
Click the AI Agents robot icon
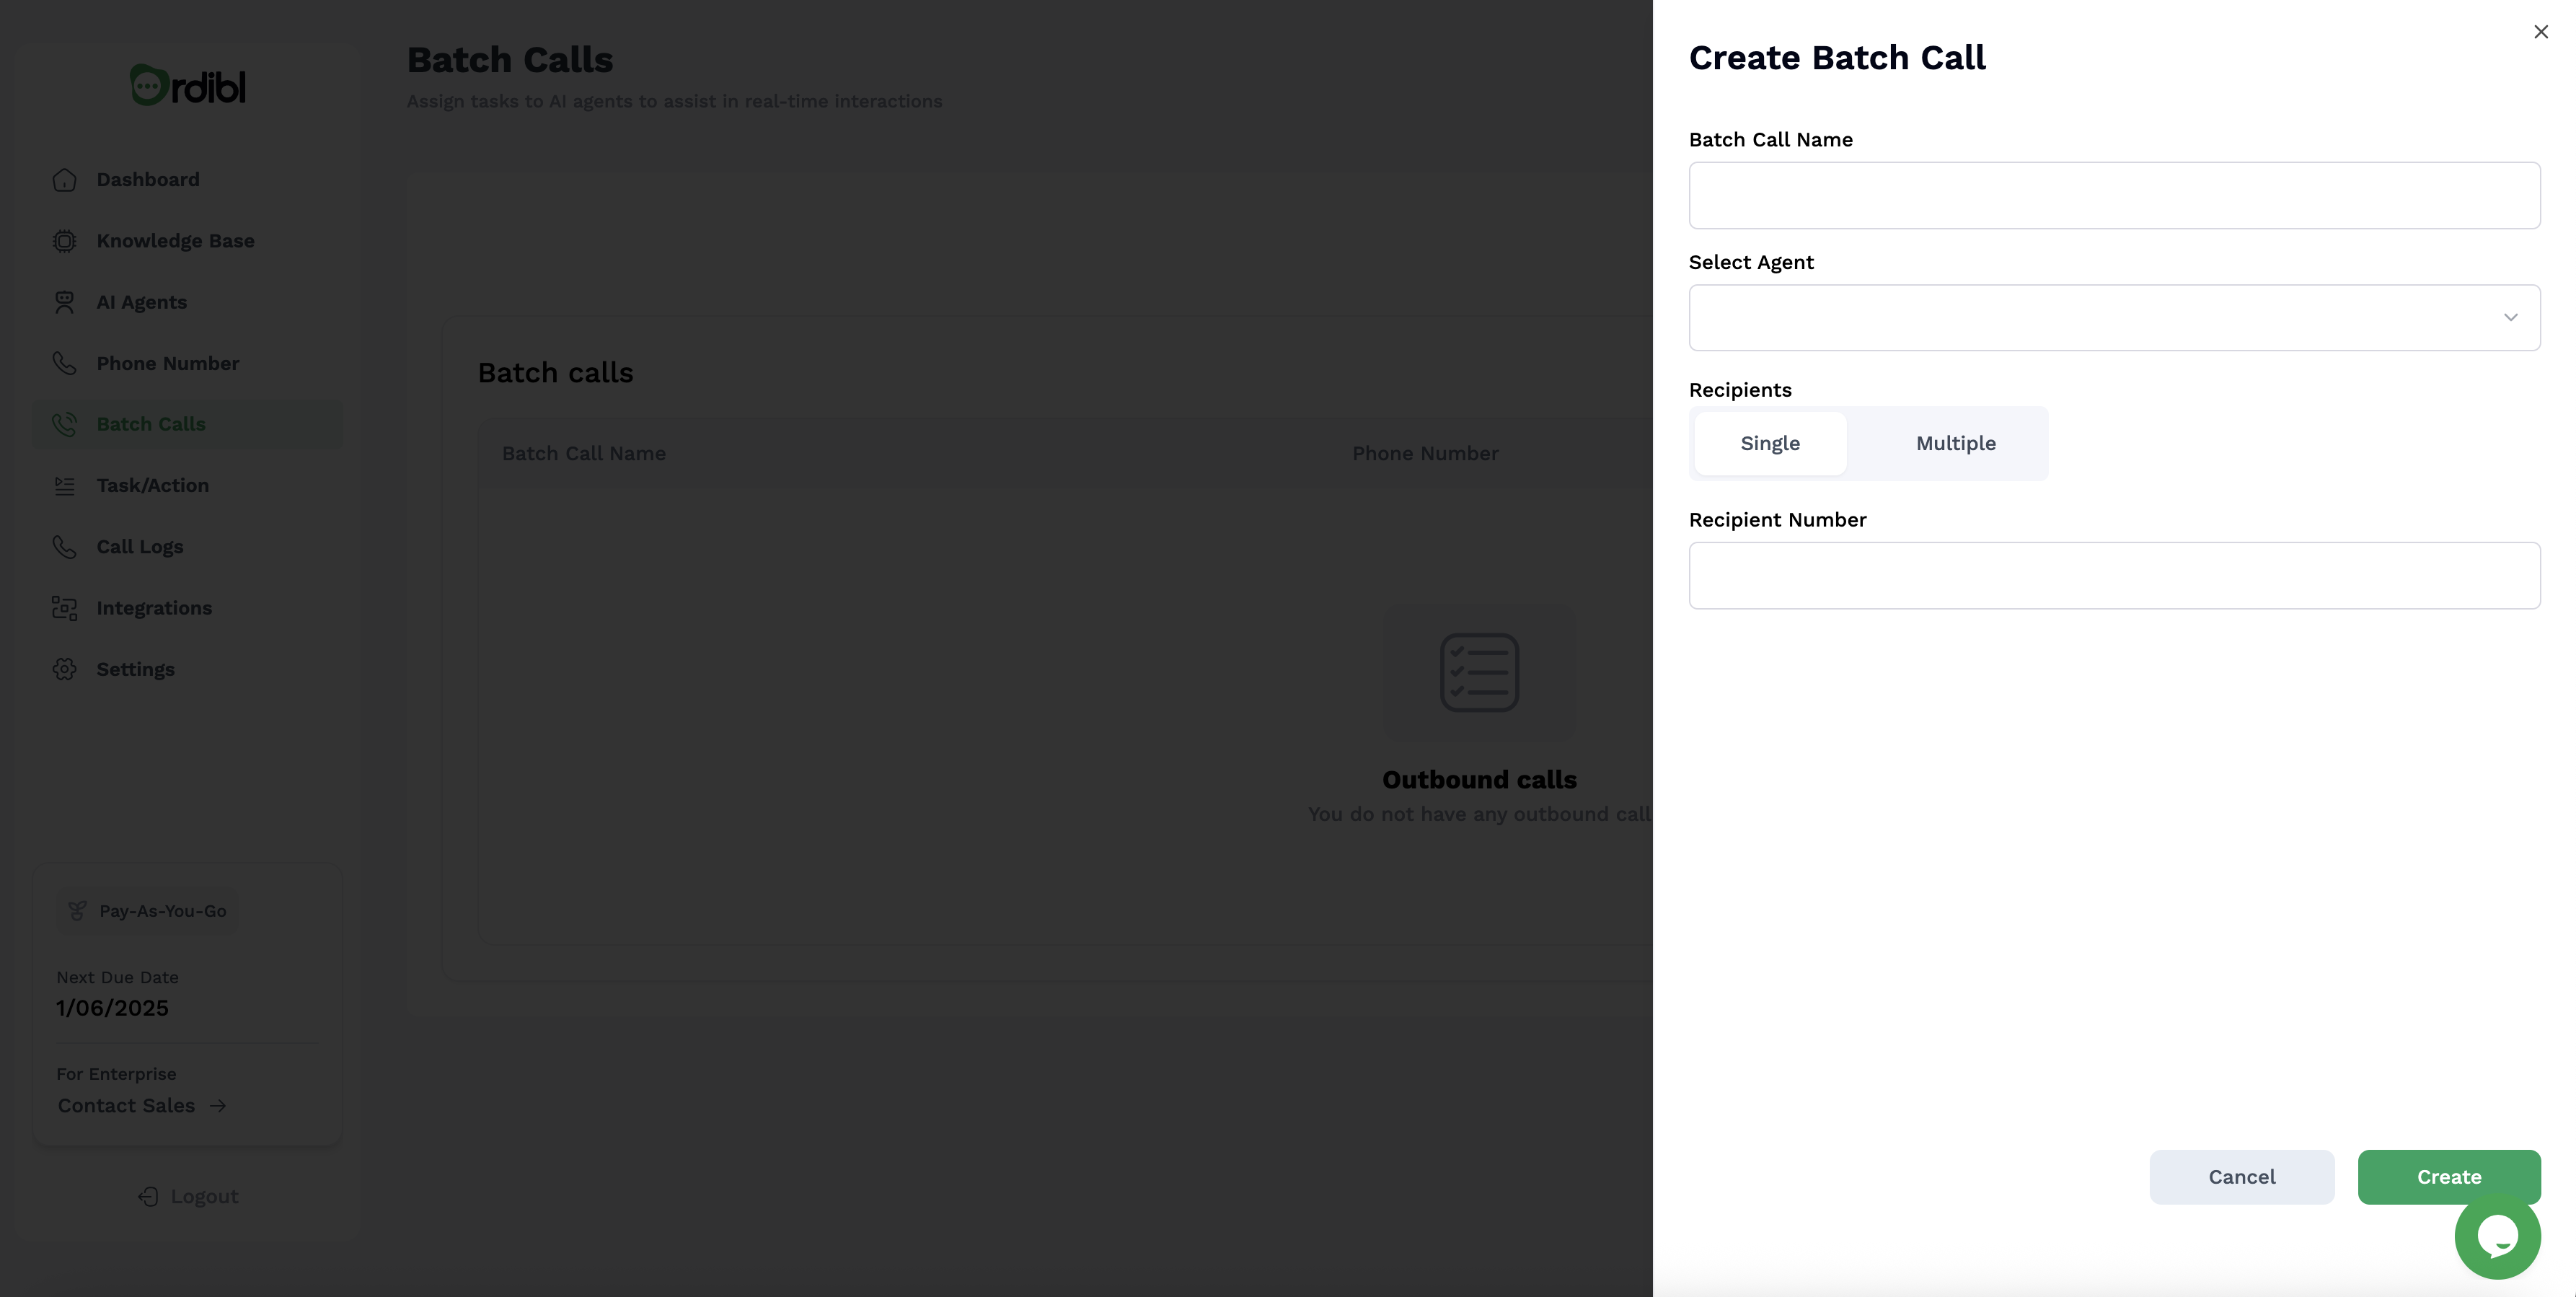64,302
